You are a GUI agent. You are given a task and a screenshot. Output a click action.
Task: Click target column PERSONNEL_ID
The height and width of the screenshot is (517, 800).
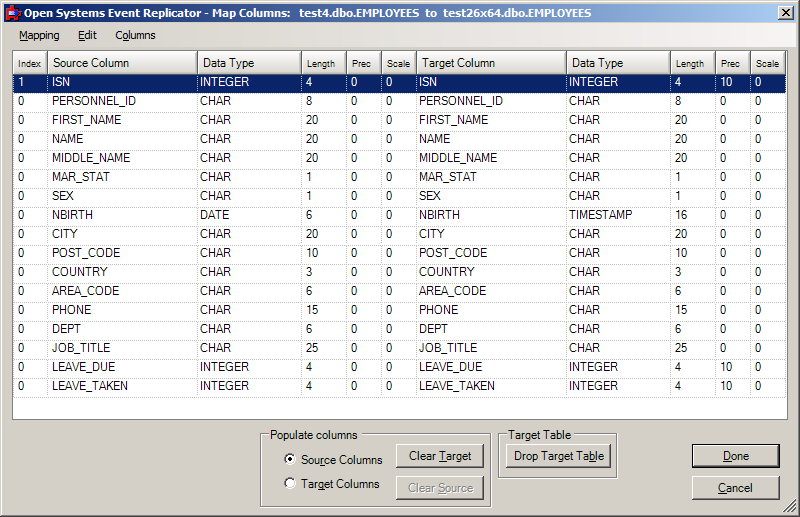(x=461, y=101)
